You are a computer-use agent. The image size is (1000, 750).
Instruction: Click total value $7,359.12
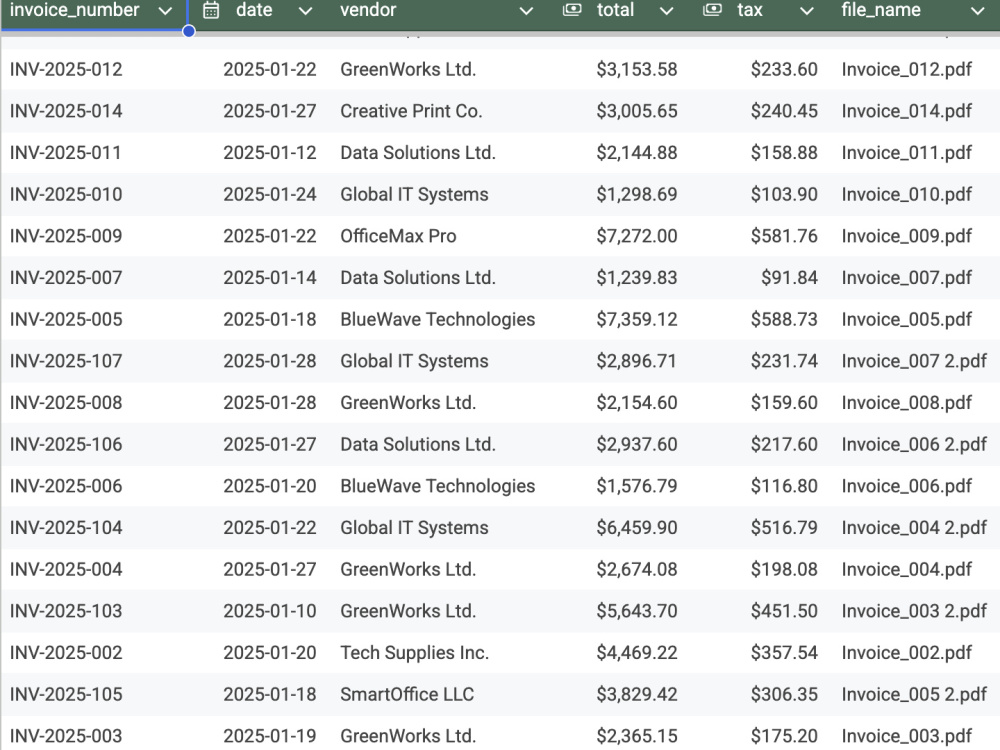pyautogui.click(x=636, y=319)
